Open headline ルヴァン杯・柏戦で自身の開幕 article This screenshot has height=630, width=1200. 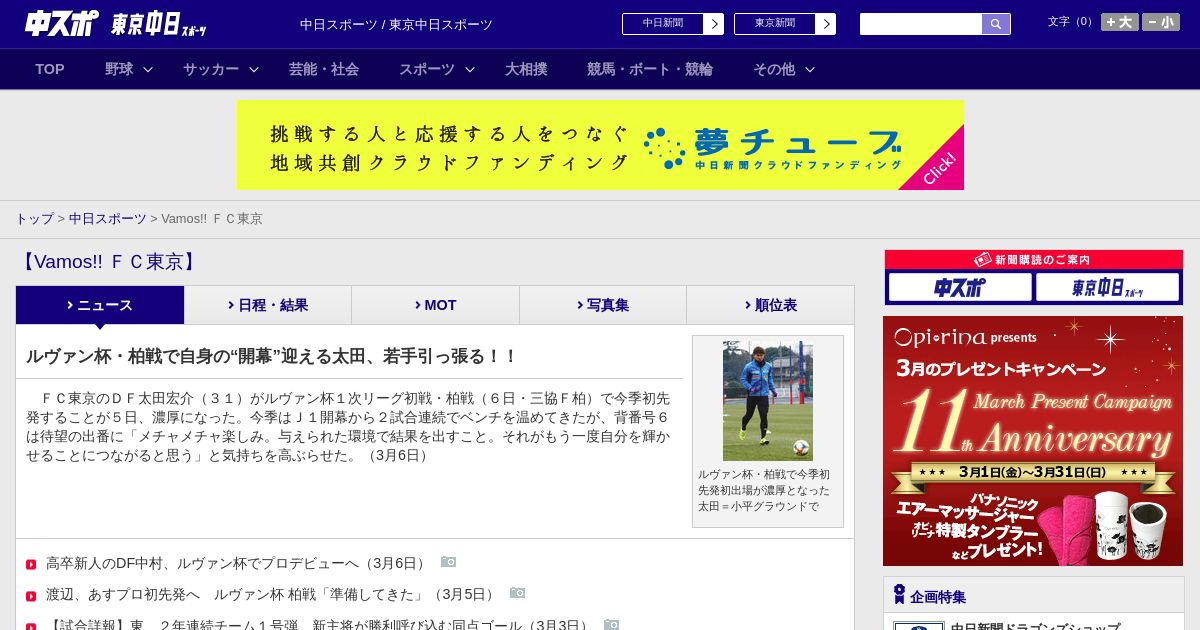point(272,356)
